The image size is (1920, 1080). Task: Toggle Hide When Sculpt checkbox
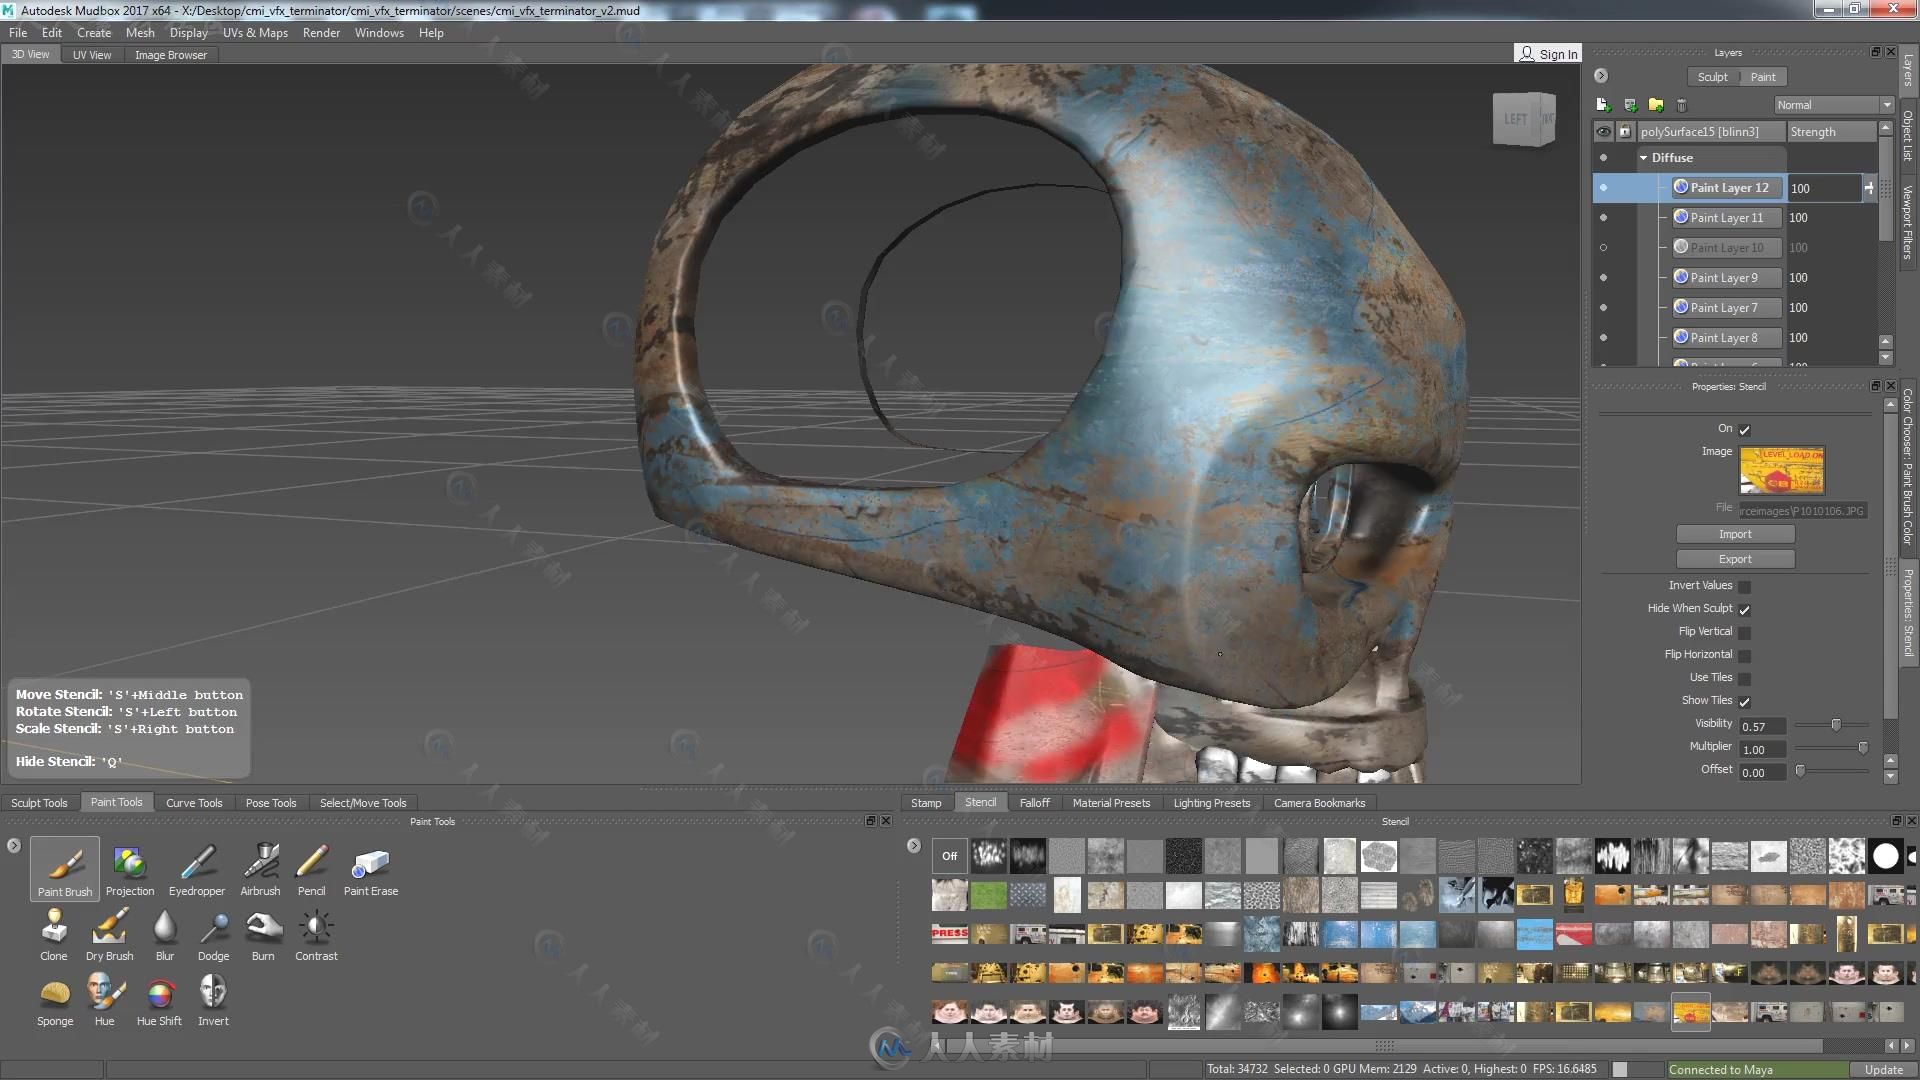click(x=1744, y=610)
